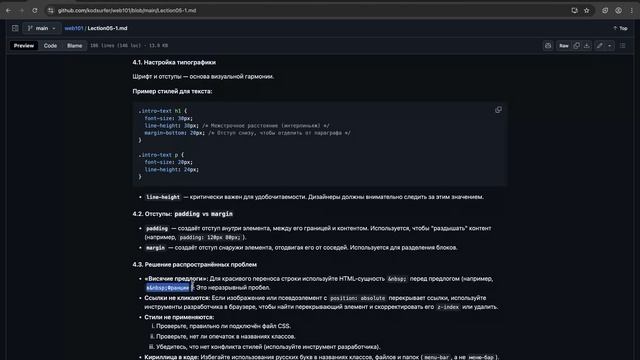The width and height of the screenshot is (640, 360).
Task: Click the address bar URL
Action: click(127, 11)
